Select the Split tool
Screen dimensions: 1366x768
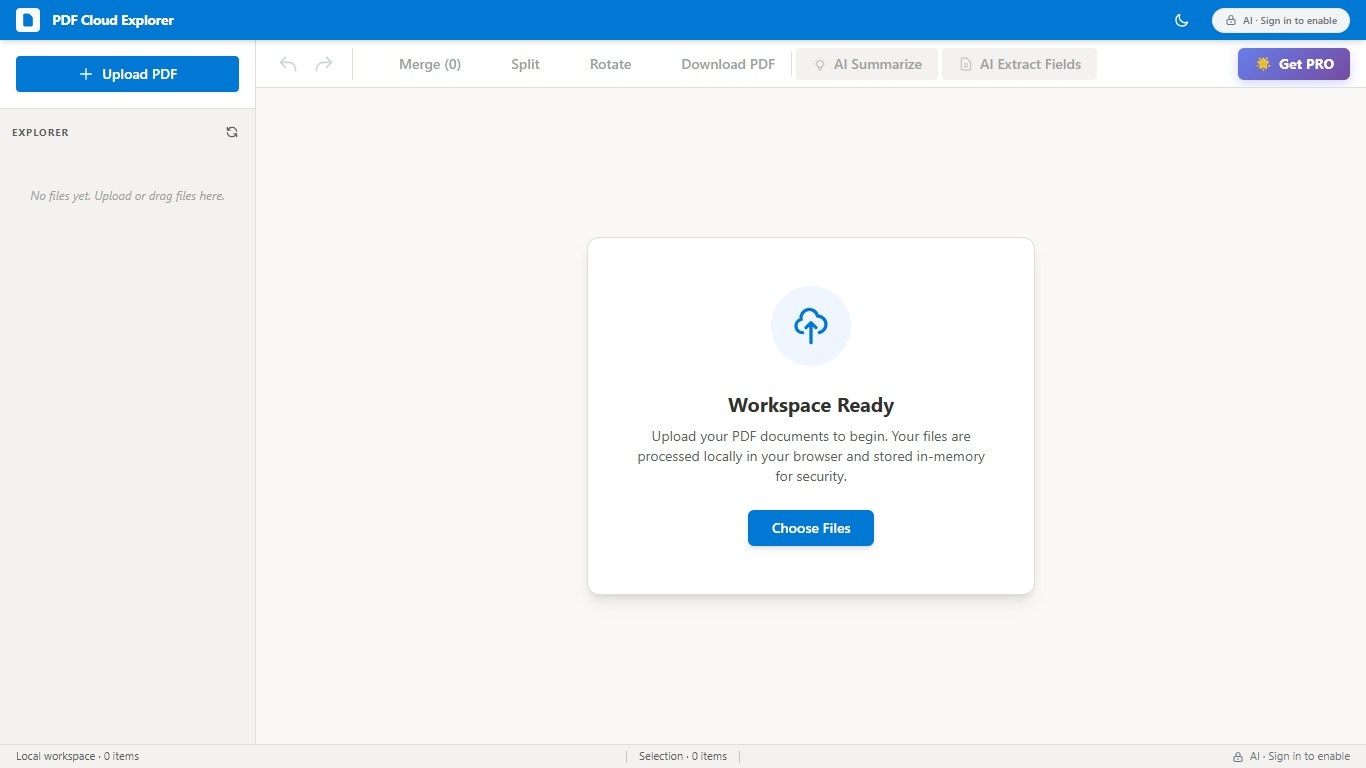pos(524,63)
